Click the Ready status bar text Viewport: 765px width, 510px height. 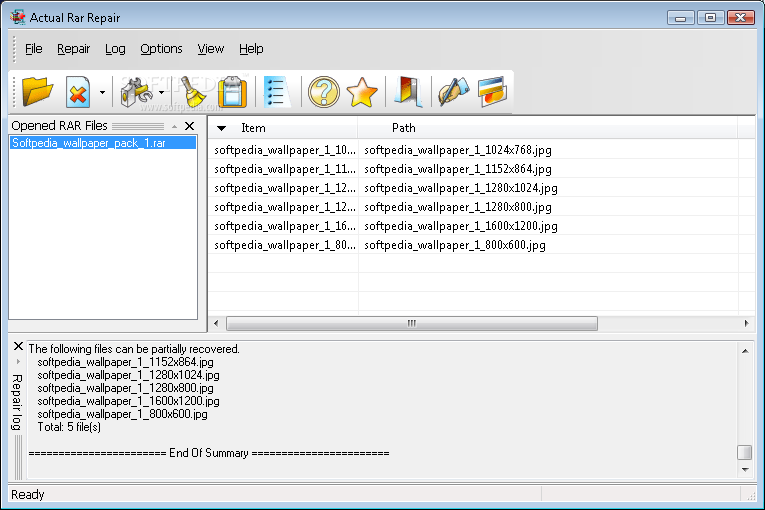coord(28,495)
